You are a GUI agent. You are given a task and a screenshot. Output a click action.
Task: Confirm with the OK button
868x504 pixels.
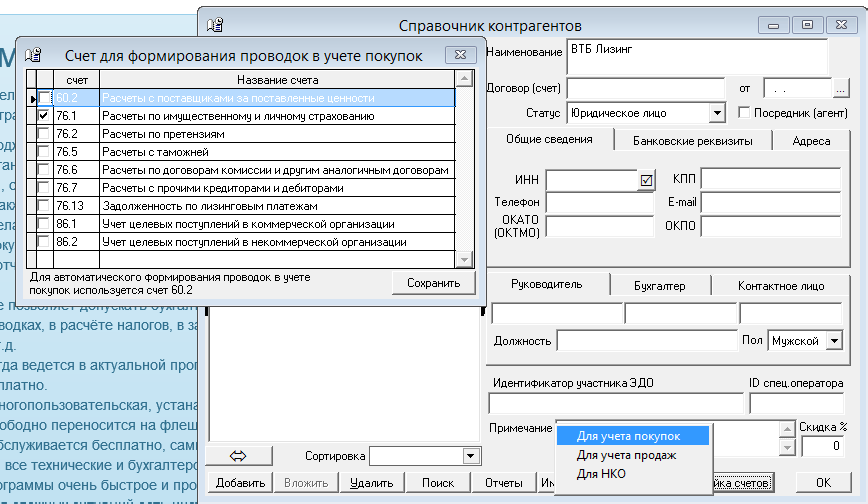pos(823,482)
